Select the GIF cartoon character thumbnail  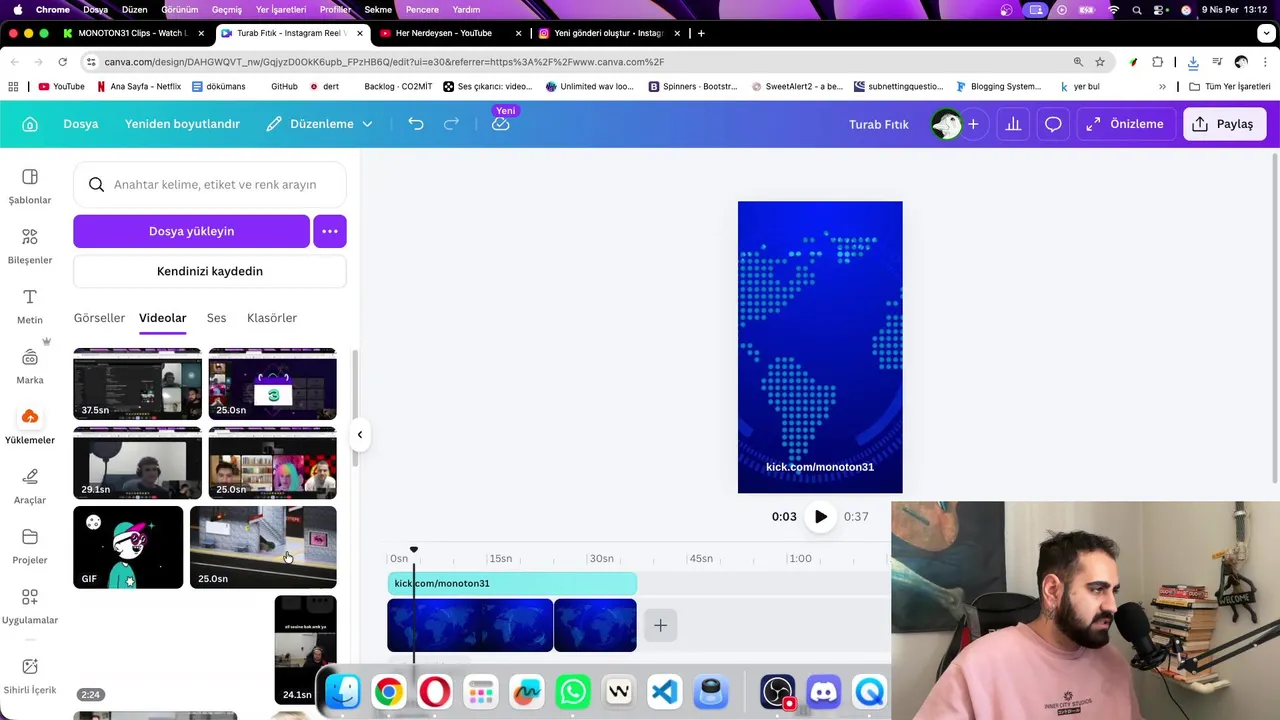coord(128,547)
